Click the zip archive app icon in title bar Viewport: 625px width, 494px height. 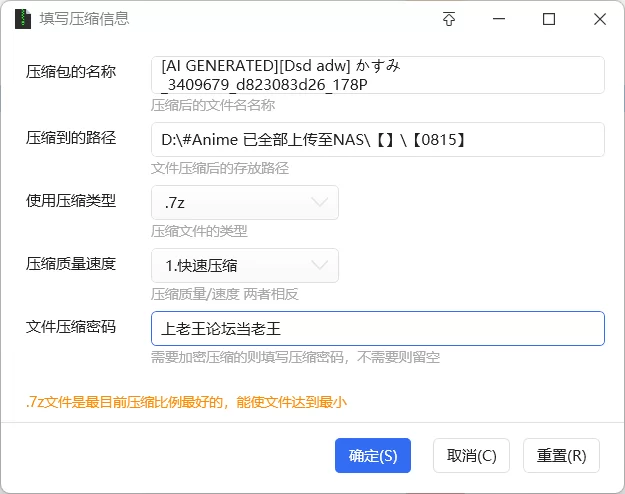pos(23,19)
